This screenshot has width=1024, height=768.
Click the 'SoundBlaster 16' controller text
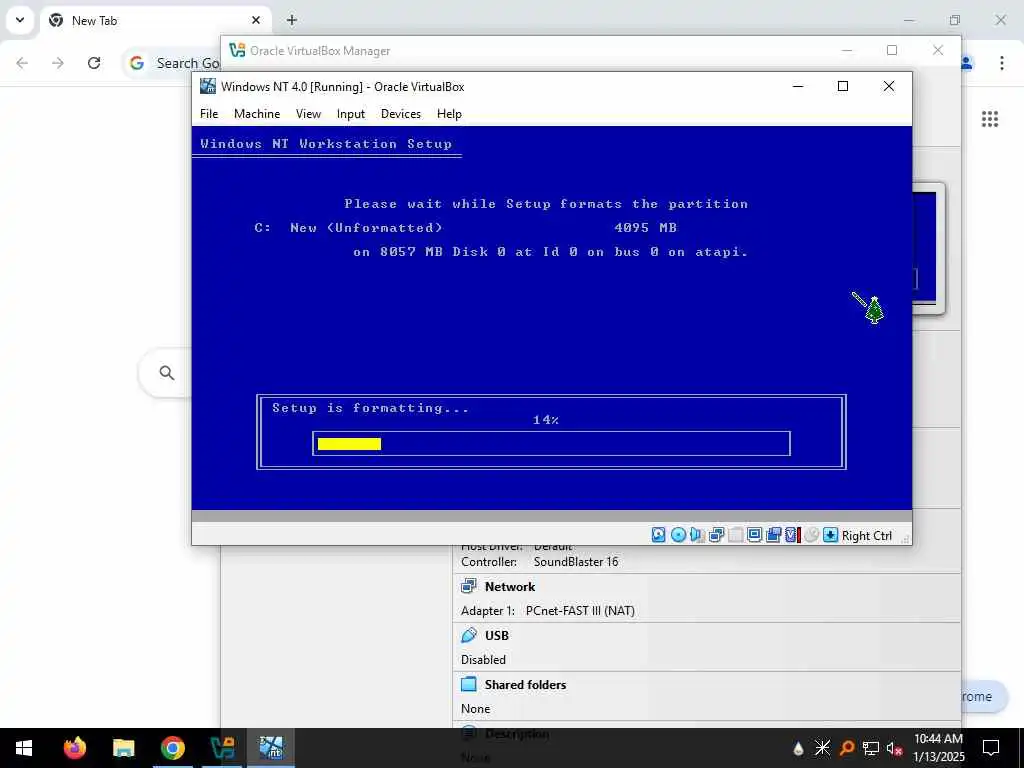576,562
